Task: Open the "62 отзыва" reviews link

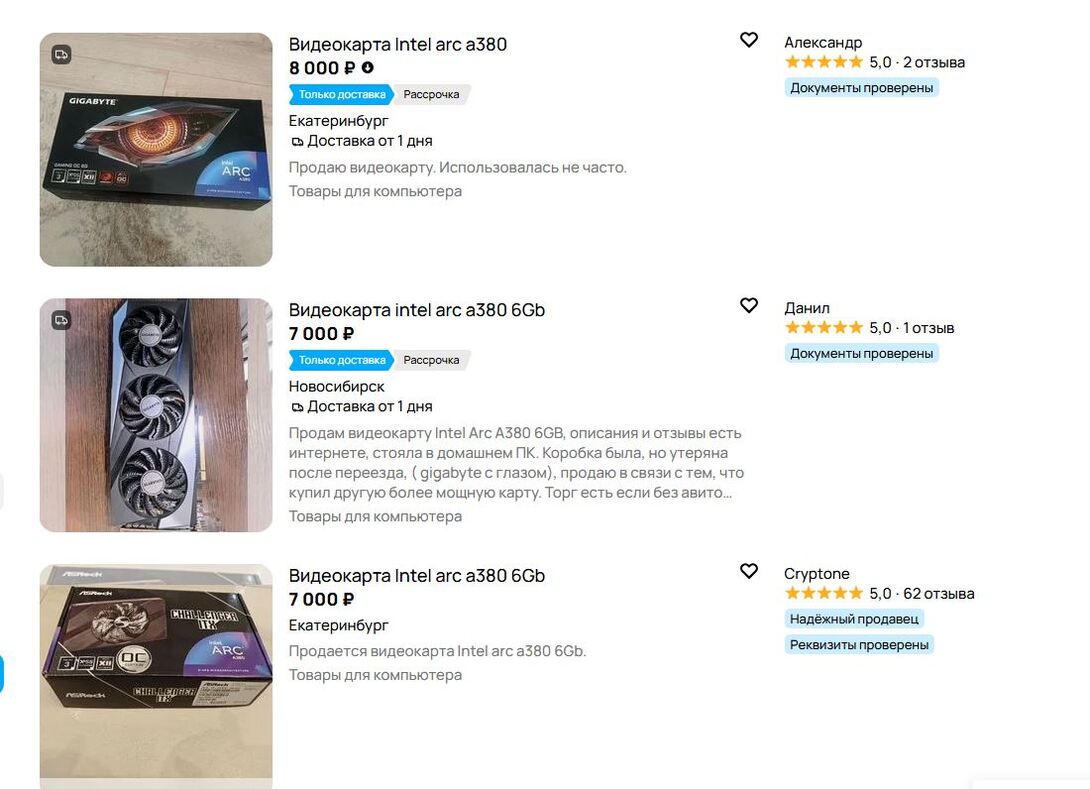Action: [939, 594]
